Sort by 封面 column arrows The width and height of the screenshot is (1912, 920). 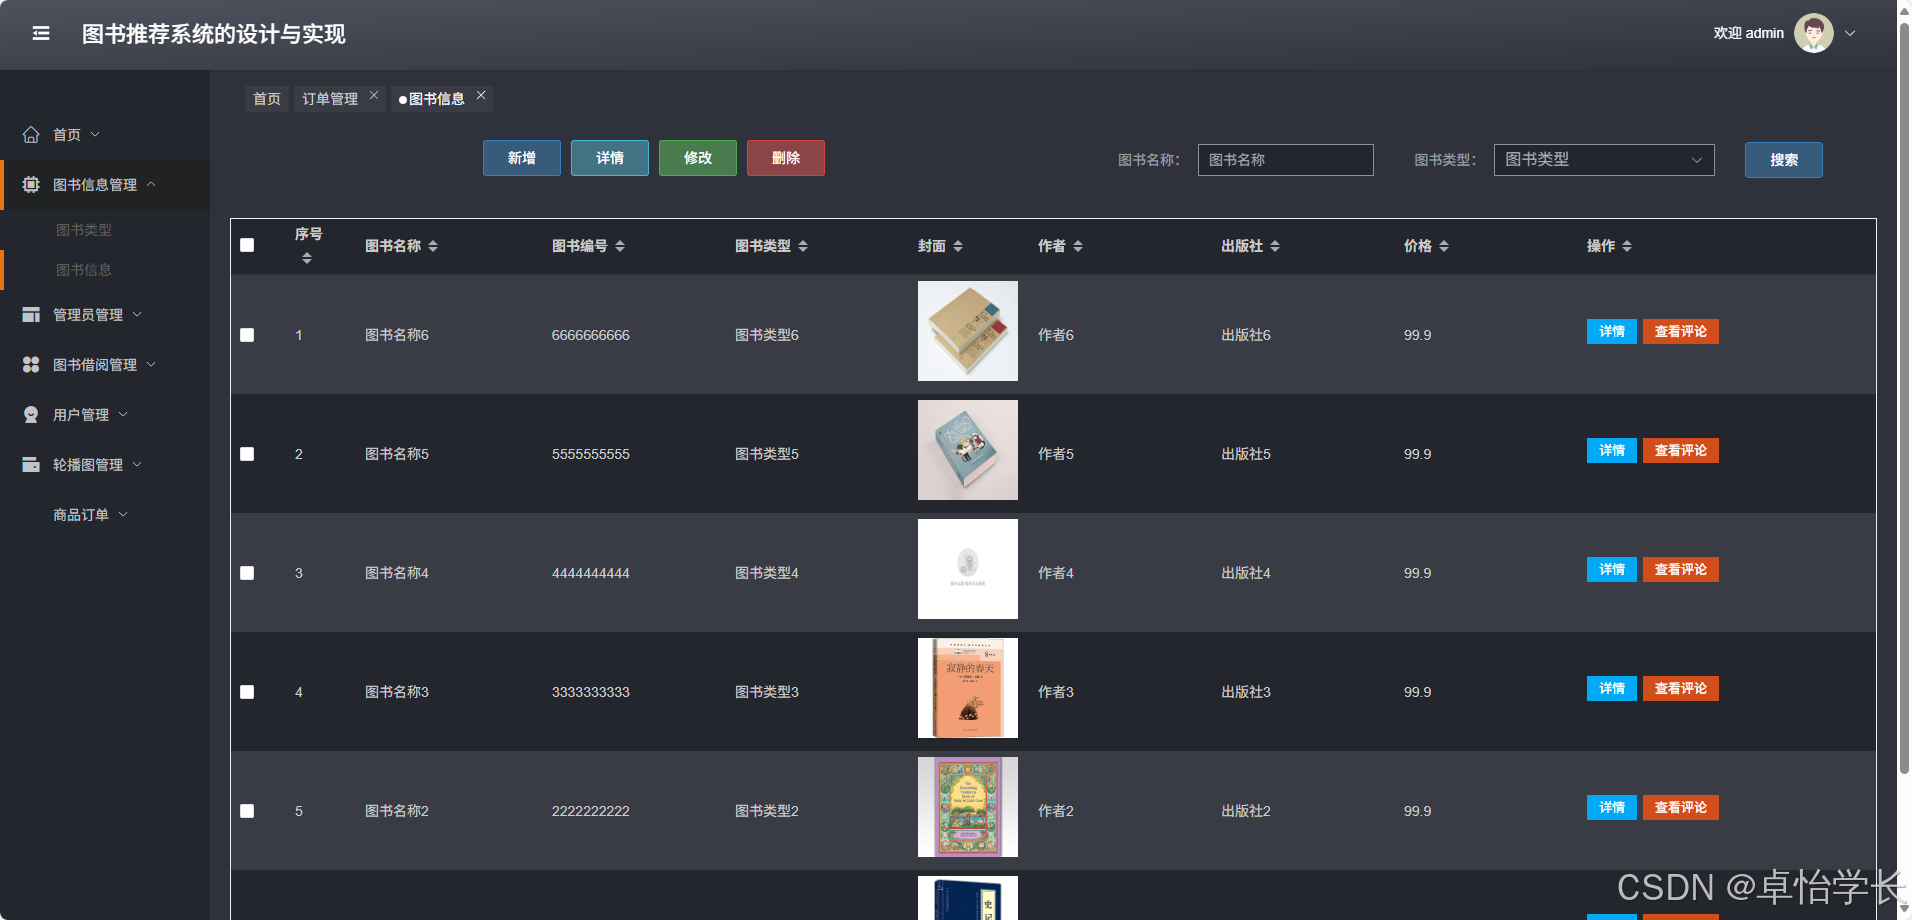(x=958, y=246)
